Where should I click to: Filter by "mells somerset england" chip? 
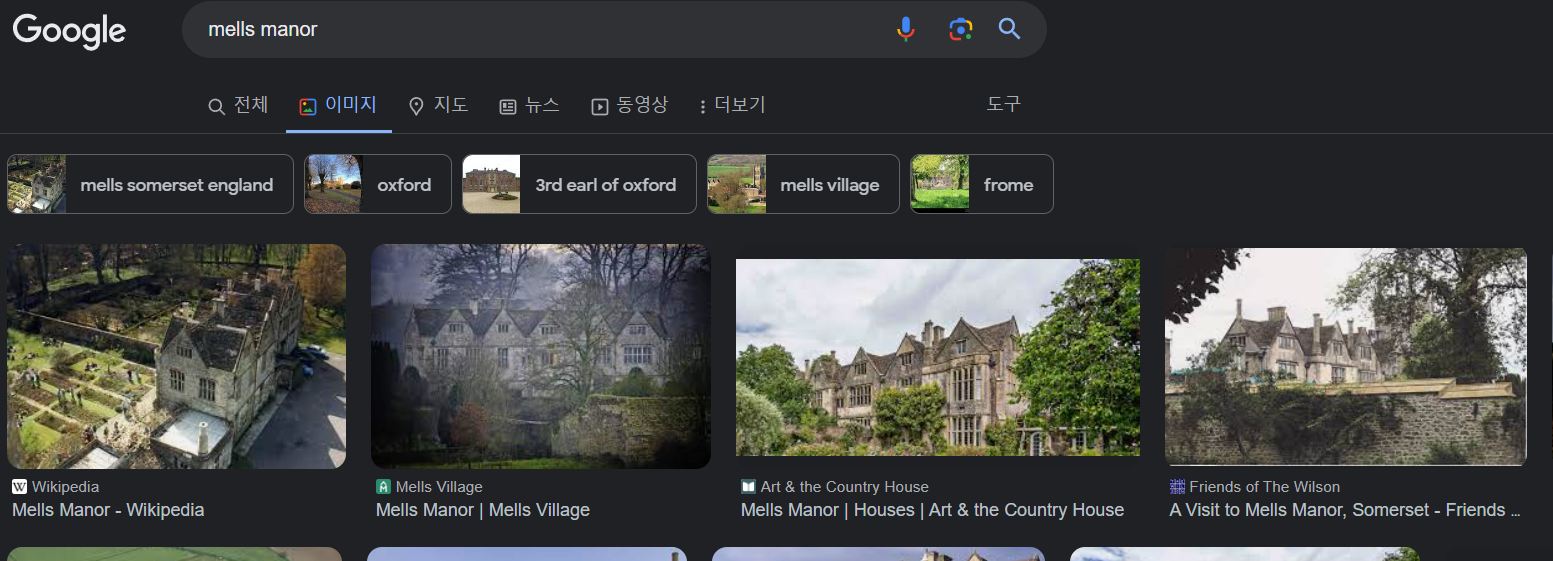(x=150, y=184)
